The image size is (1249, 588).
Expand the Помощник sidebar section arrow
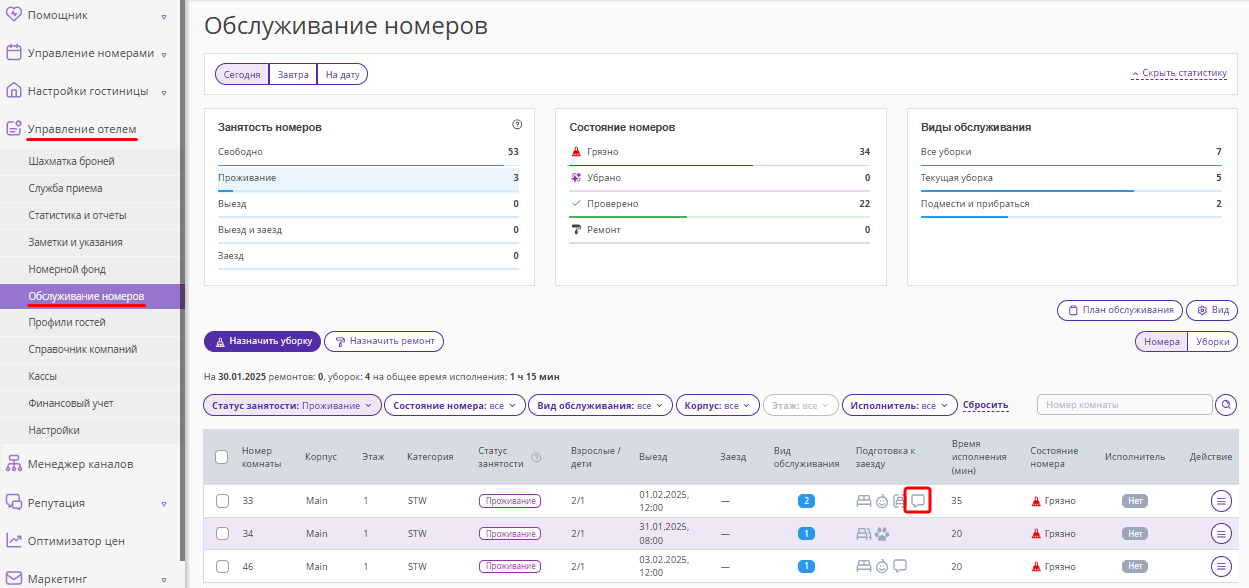[164, 17]
